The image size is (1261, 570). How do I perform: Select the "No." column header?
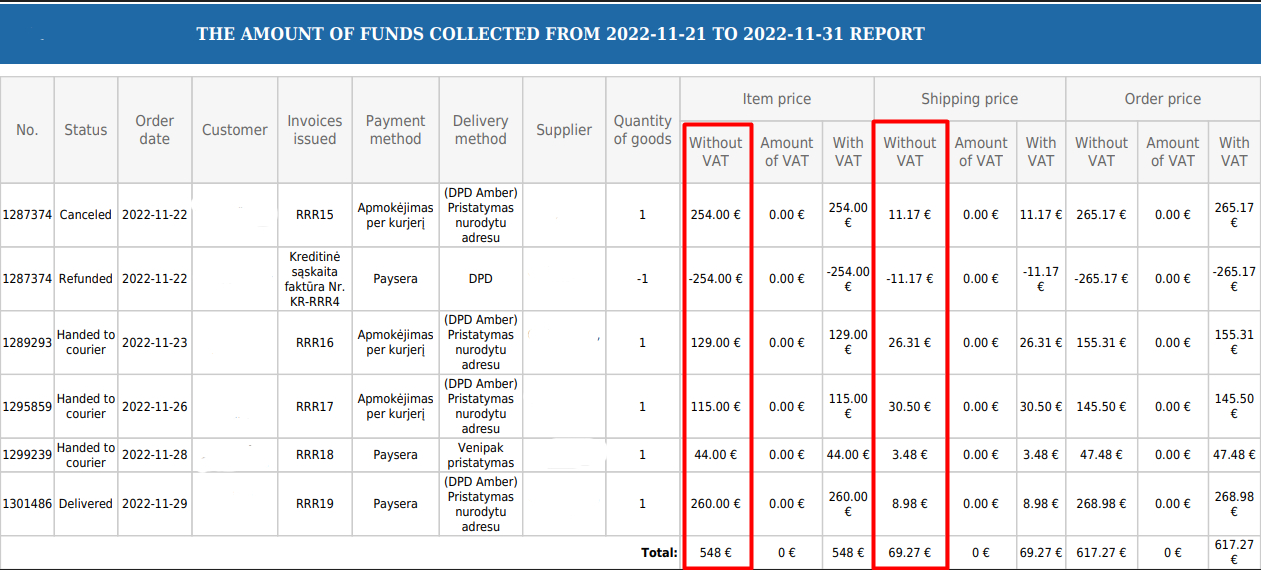click(27, 130)
